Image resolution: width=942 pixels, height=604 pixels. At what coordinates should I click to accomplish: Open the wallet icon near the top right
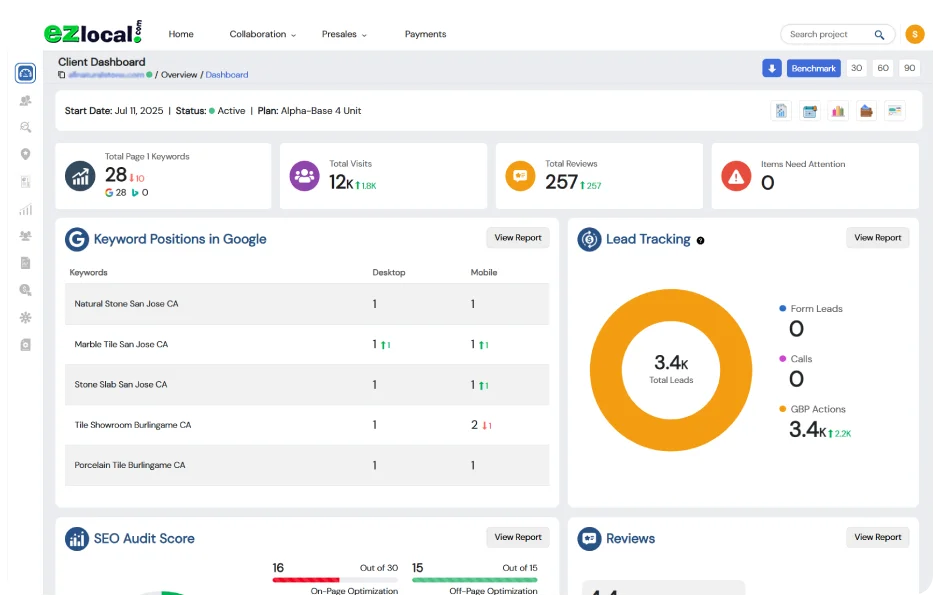coord(866,110)
